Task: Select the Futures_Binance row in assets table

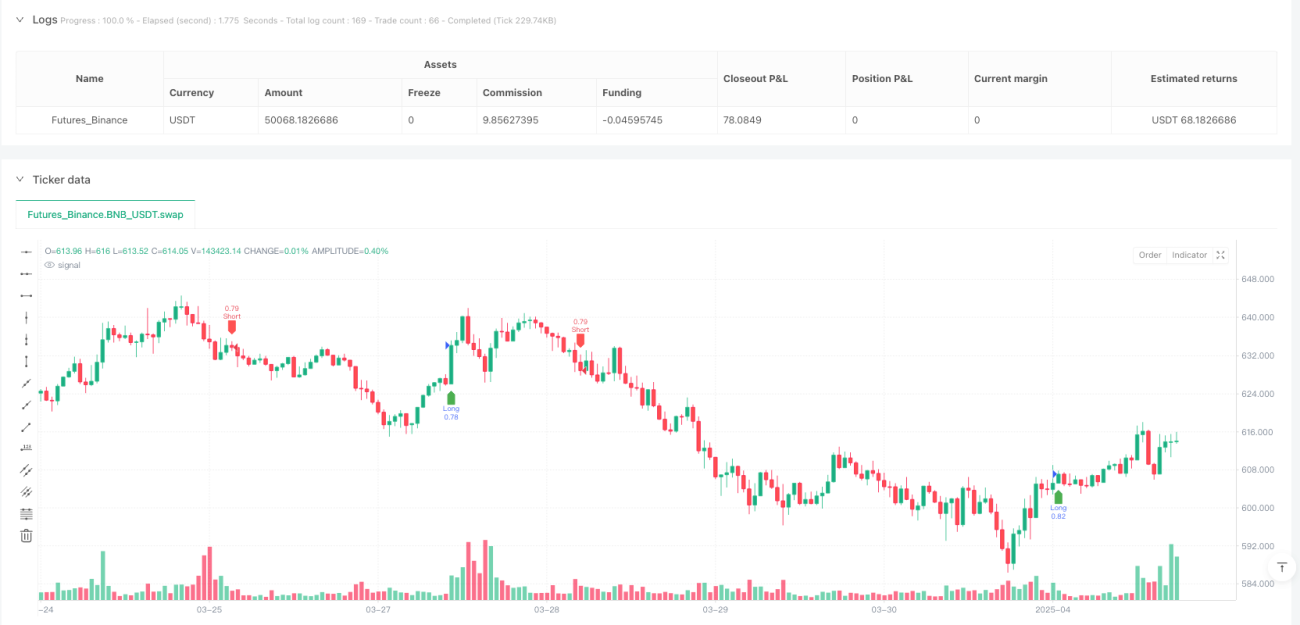Action: [646, 120]
